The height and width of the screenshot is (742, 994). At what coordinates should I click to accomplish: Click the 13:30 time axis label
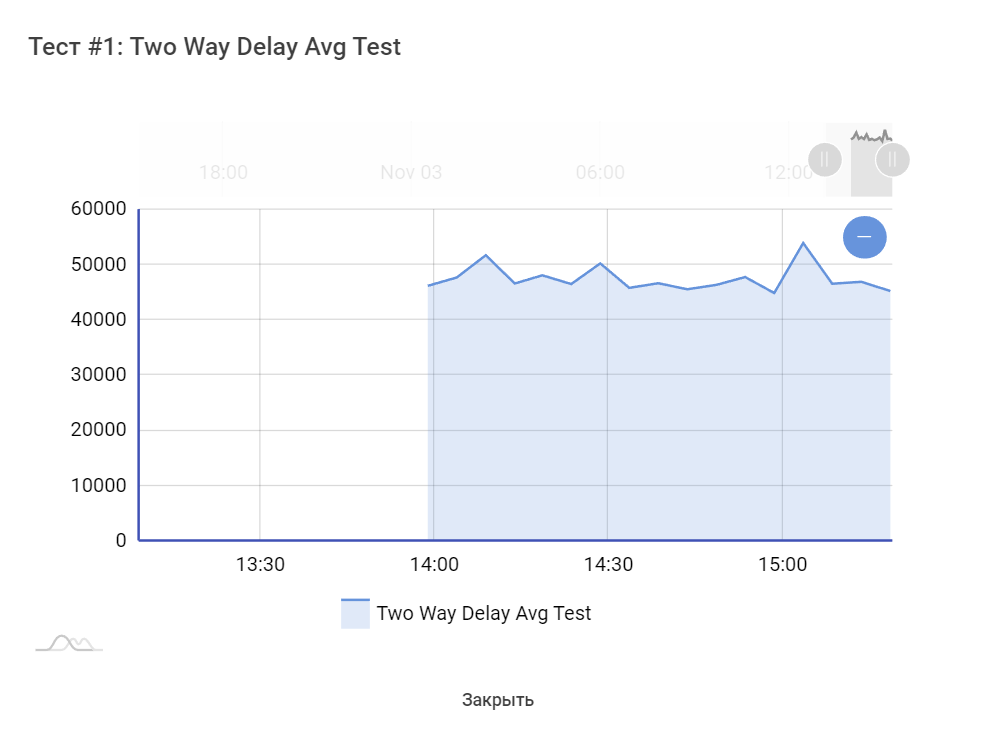pyautogui.click(x=260, y=564)
